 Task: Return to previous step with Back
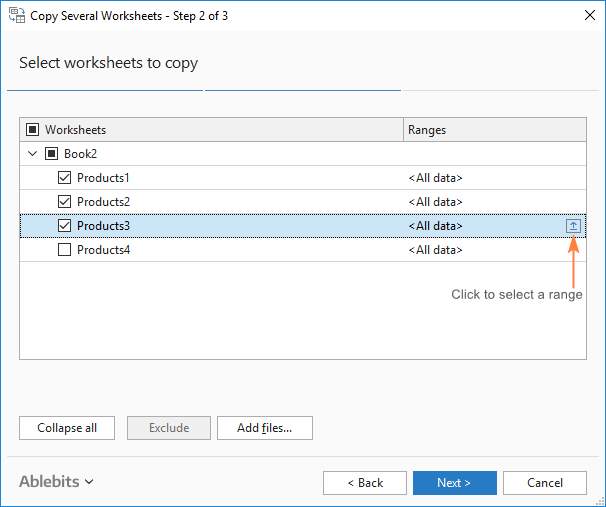coord(364,483)
